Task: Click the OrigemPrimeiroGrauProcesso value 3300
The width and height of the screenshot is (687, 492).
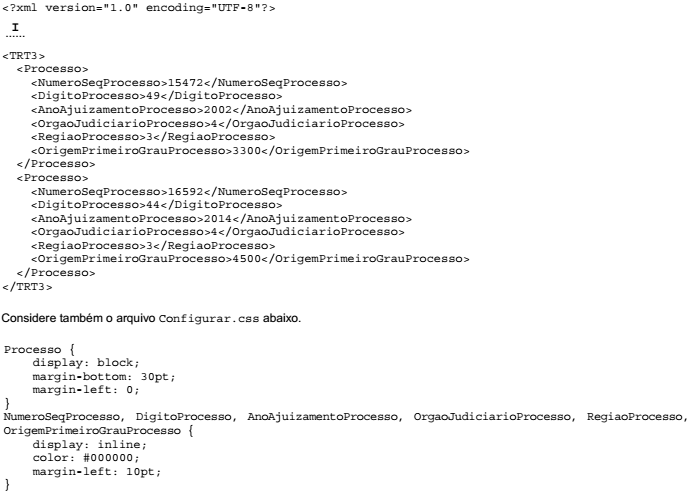Action: point(247,151)
